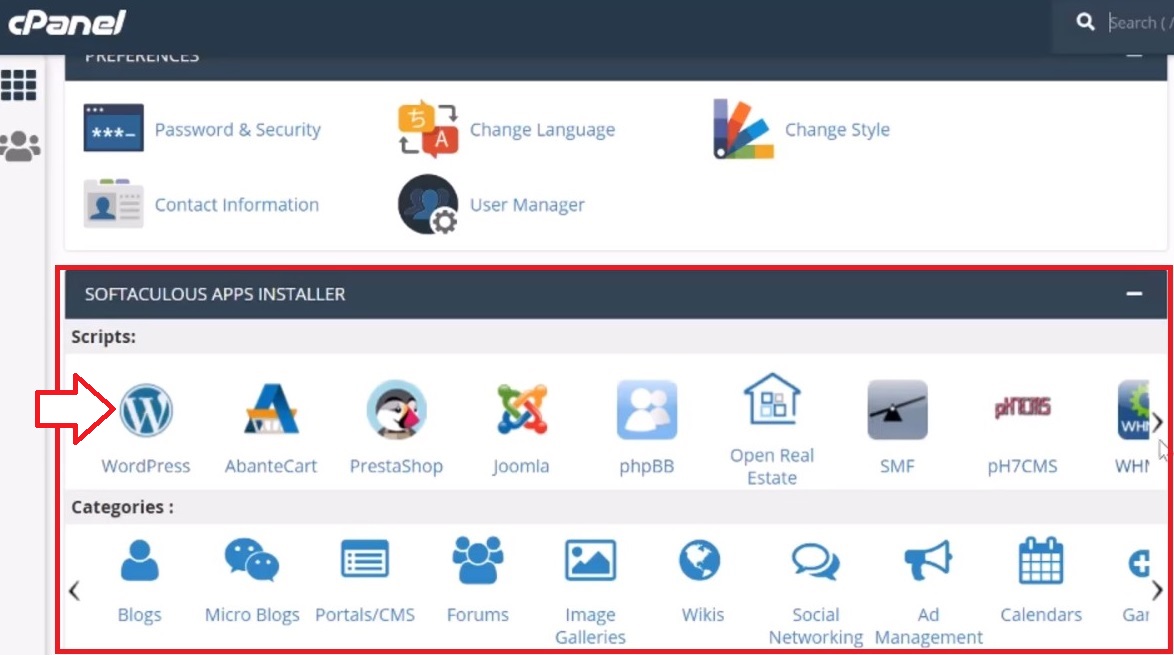
Task: Open the users icon in sidebar
Action: point(20,146)
